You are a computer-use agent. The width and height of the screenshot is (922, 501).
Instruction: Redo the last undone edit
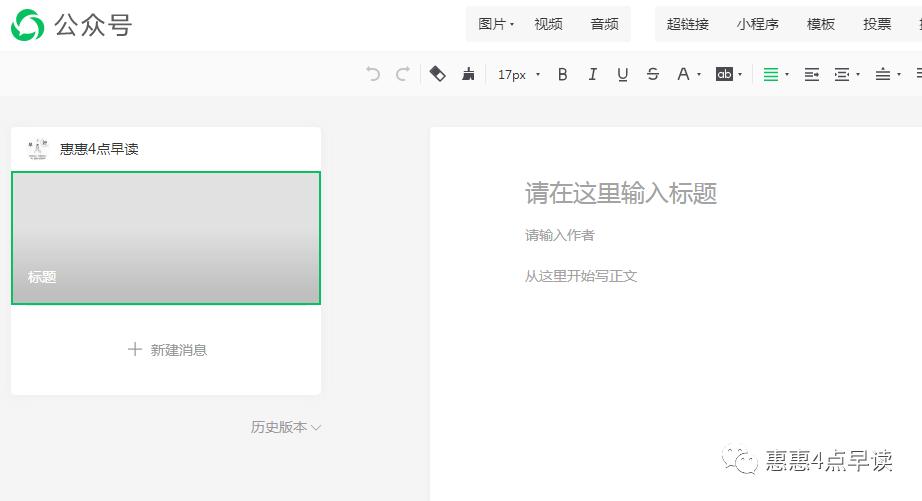click(x=403, y=74)
